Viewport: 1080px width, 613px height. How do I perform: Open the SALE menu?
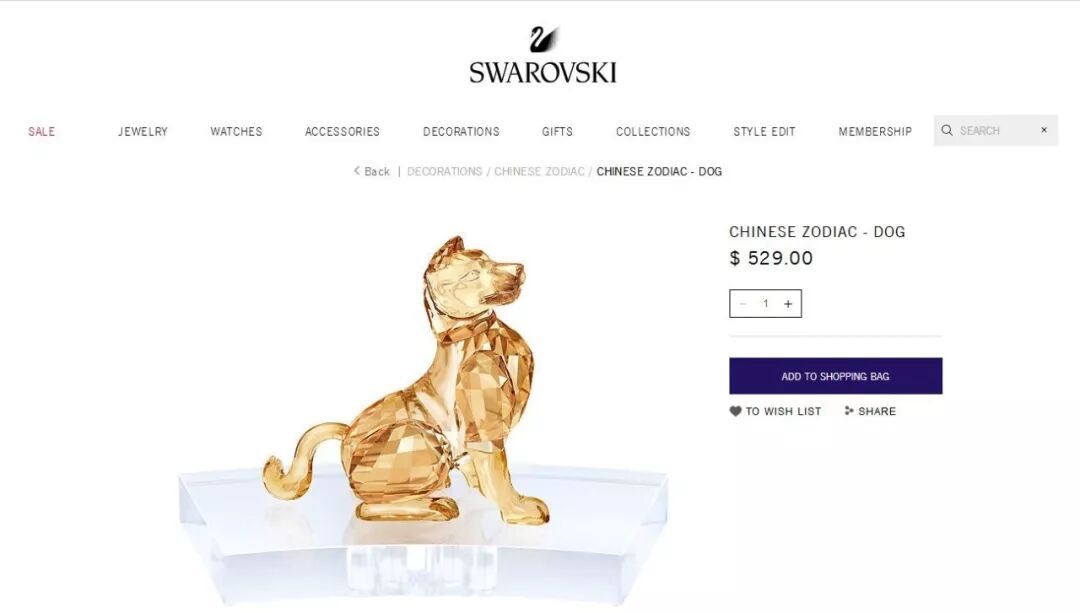[41, 132]
